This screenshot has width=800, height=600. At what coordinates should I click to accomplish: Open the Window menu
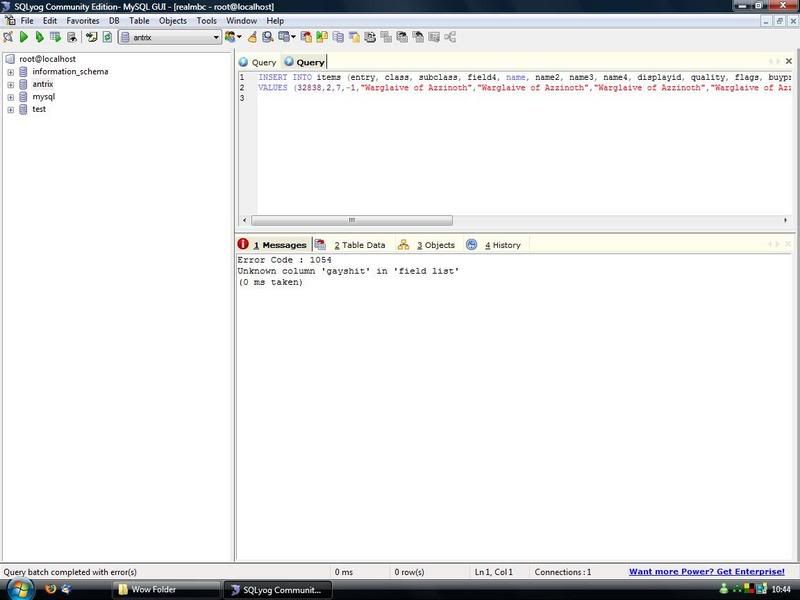pyautogui.click(x=241, y=21)
